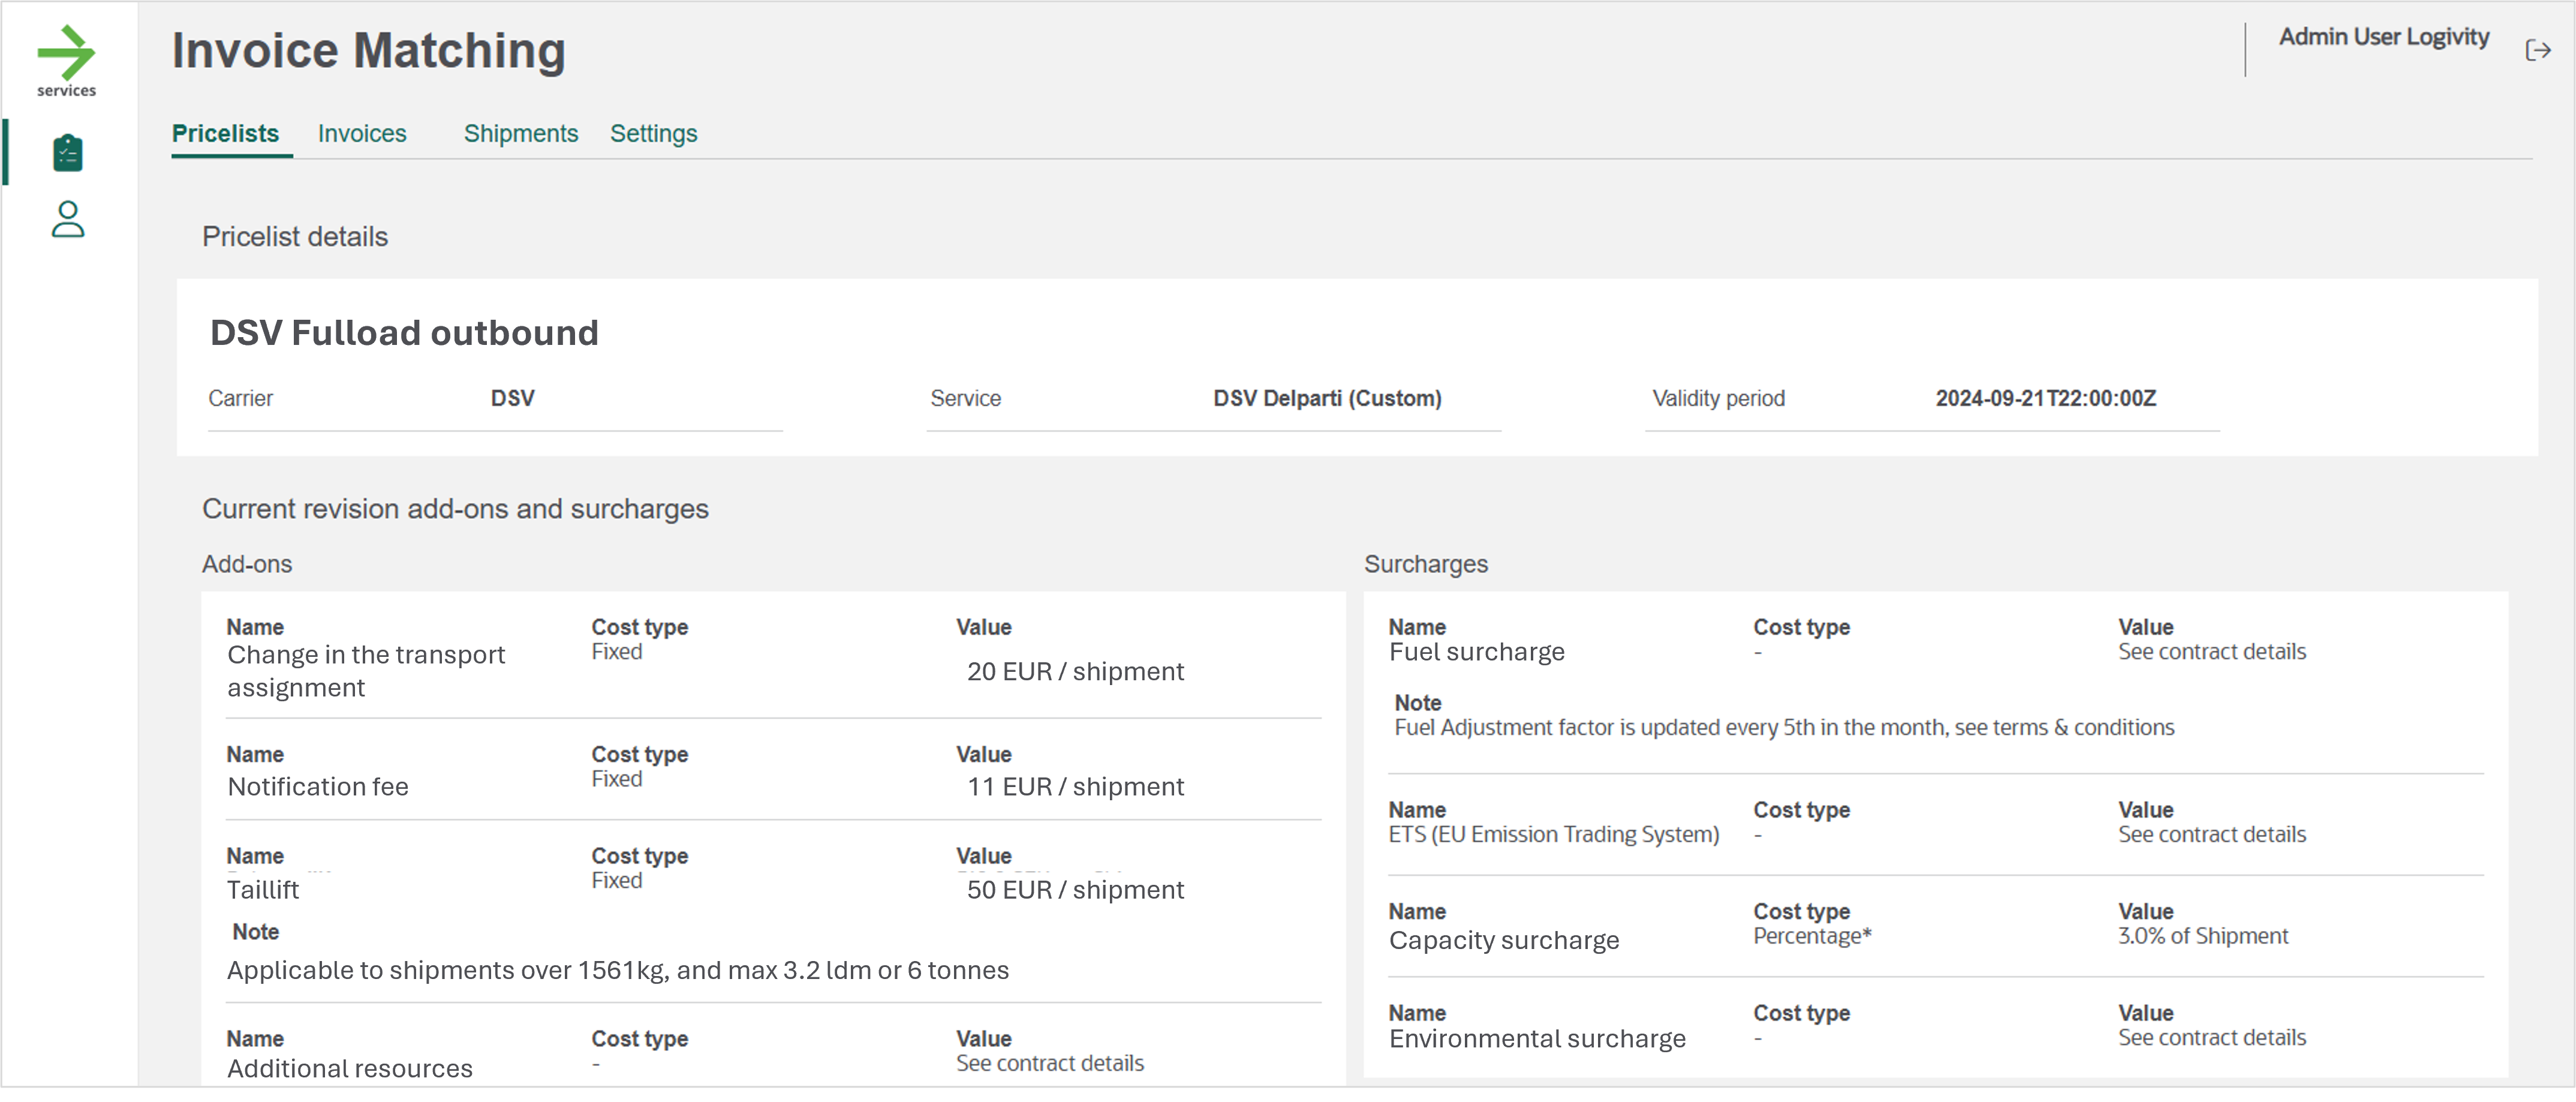Click the Add-ons section heading
Image resolution: width=2576 pixels, height=1102 pixels.
[247, 564]
